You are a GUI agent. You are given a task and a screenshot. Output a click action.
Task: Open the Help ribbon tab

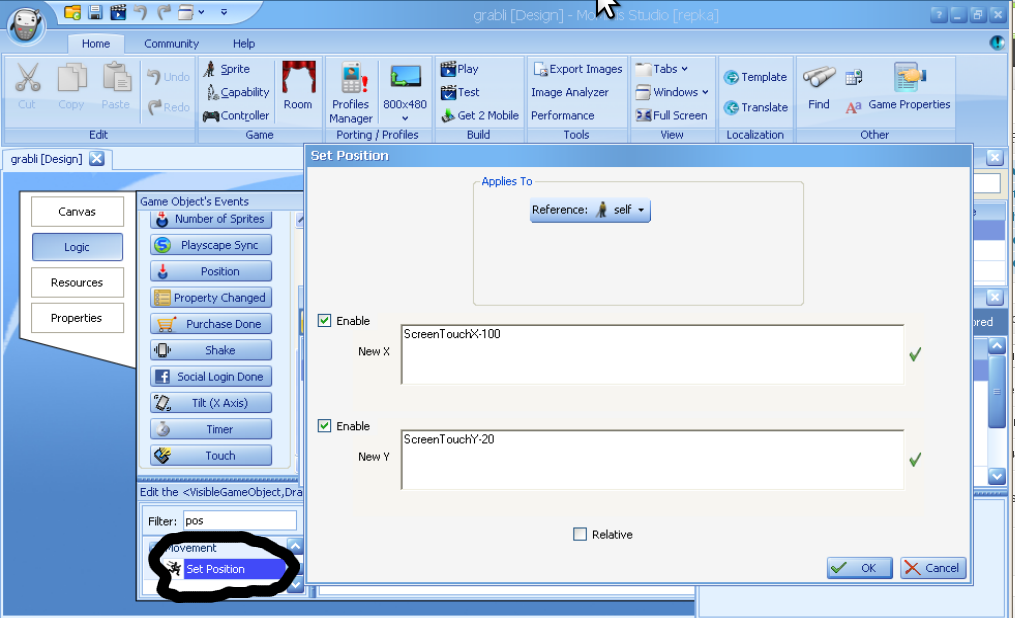tap(244, 44)
